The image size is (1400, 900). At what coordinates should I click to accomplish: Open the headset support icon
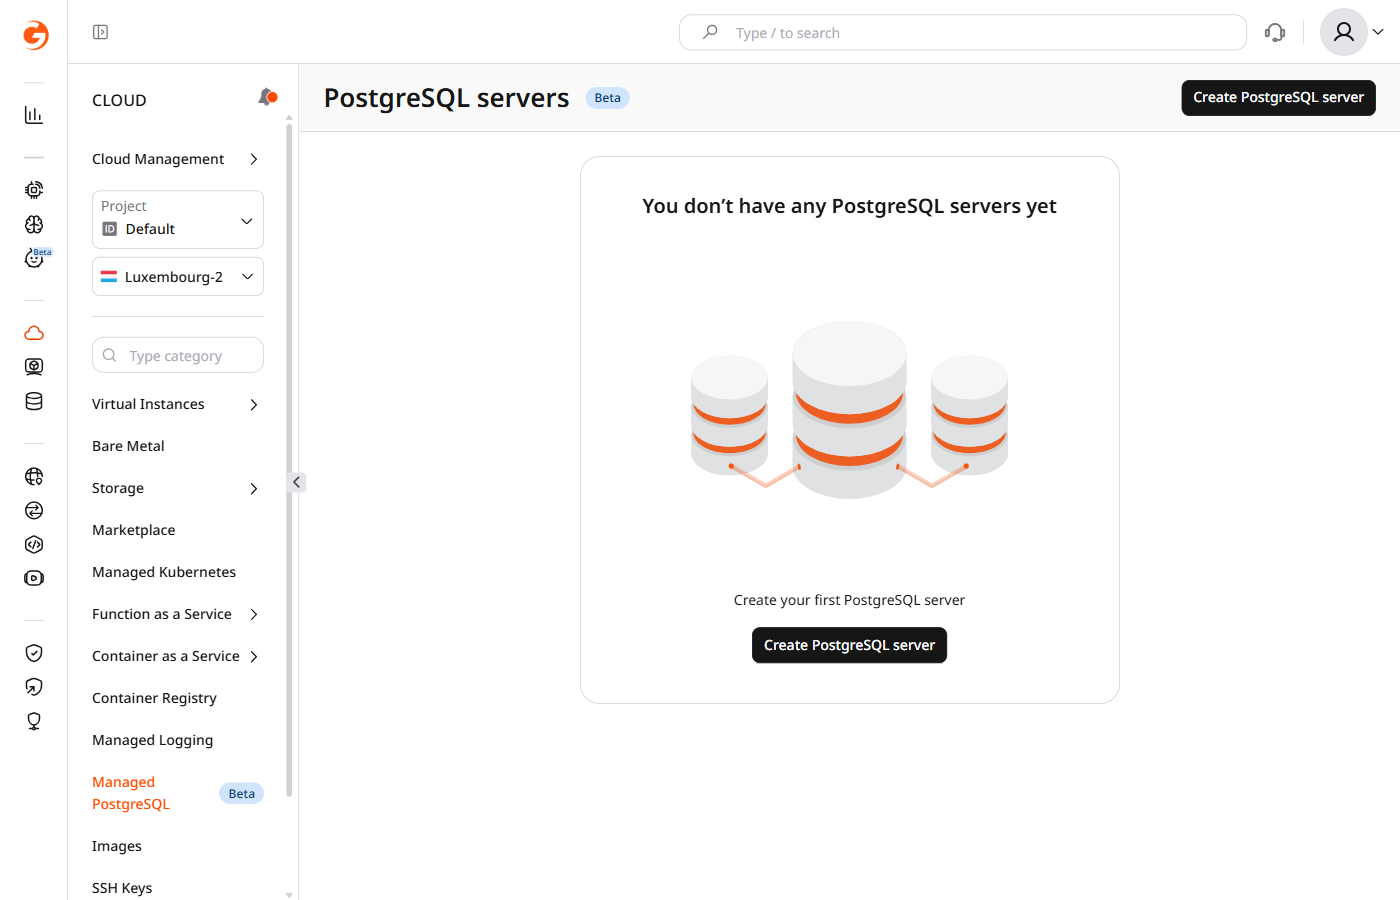(x=1275, y=32)
